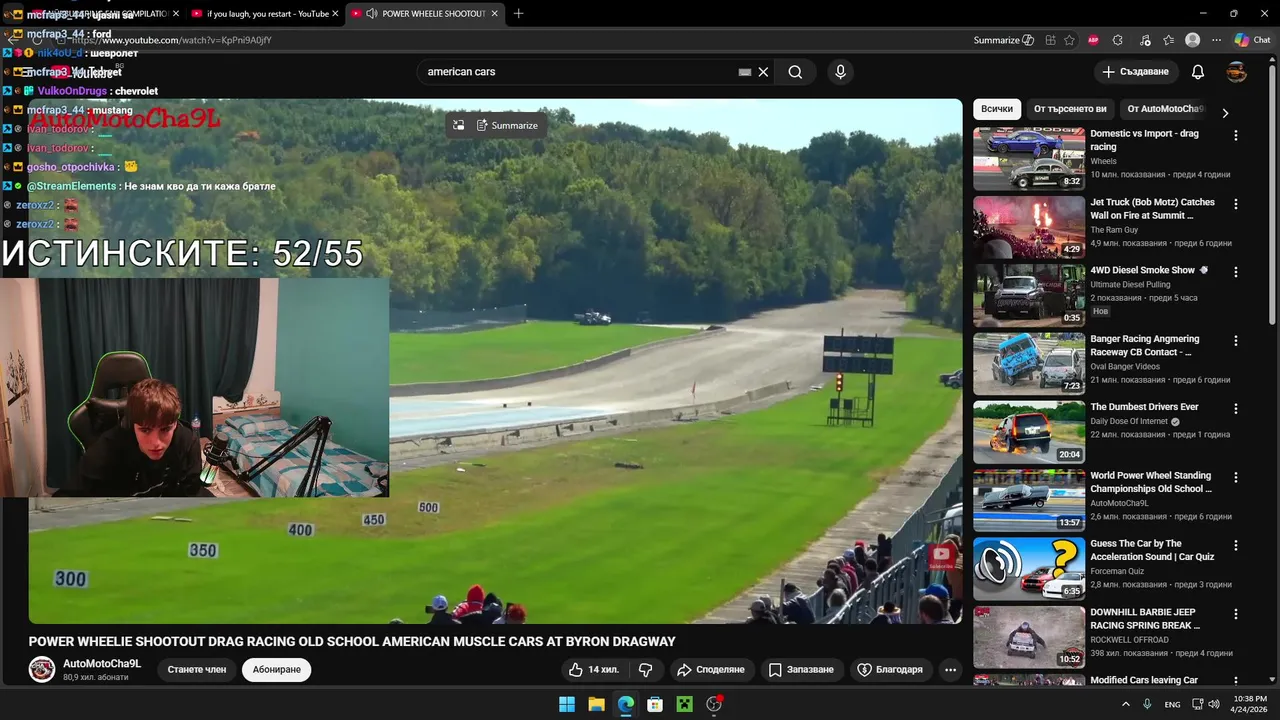The image size is (1280, 720).
Task: Click the Summarize overlay button on video
Action: [x=507, y=125]
